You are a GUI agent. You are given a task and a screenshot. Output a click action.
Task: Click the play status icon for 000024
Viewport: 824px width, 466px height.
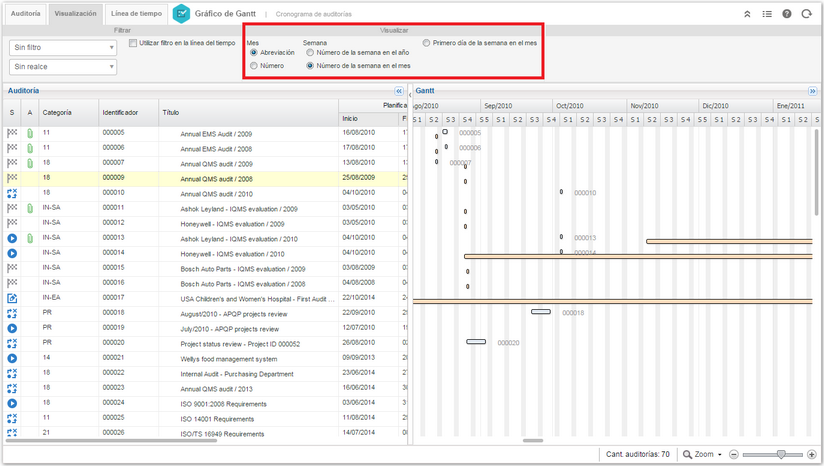click(12, 403)
